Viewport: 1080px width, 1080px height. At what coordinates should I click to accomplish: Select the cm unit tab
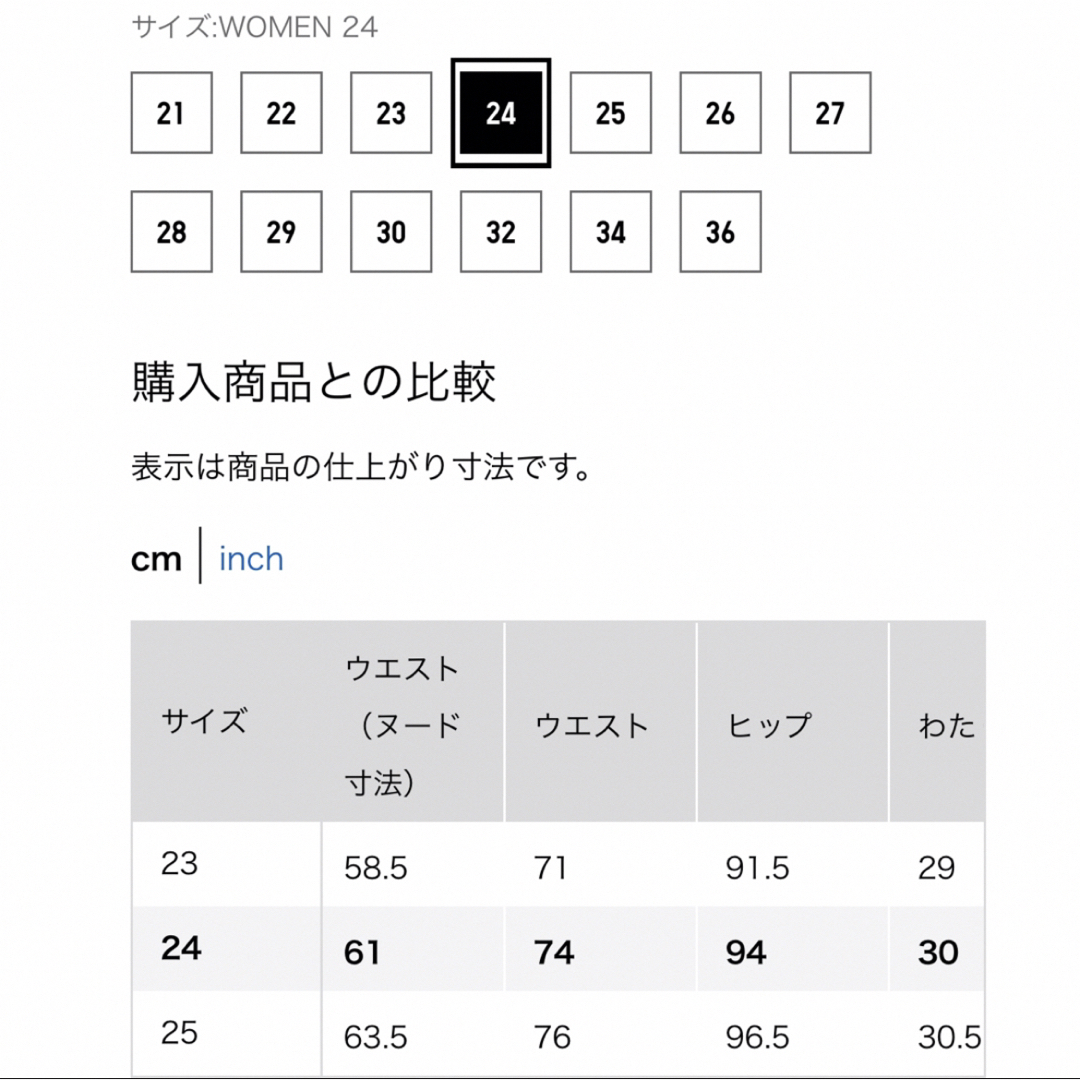[x=156, y=559]
